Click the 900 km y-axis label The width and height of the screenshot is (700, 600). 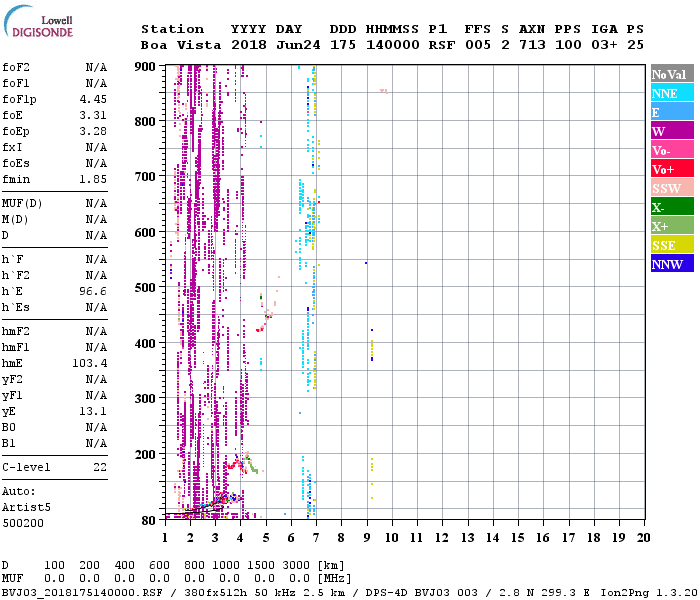pyautogui.click(x=145, y=67)
